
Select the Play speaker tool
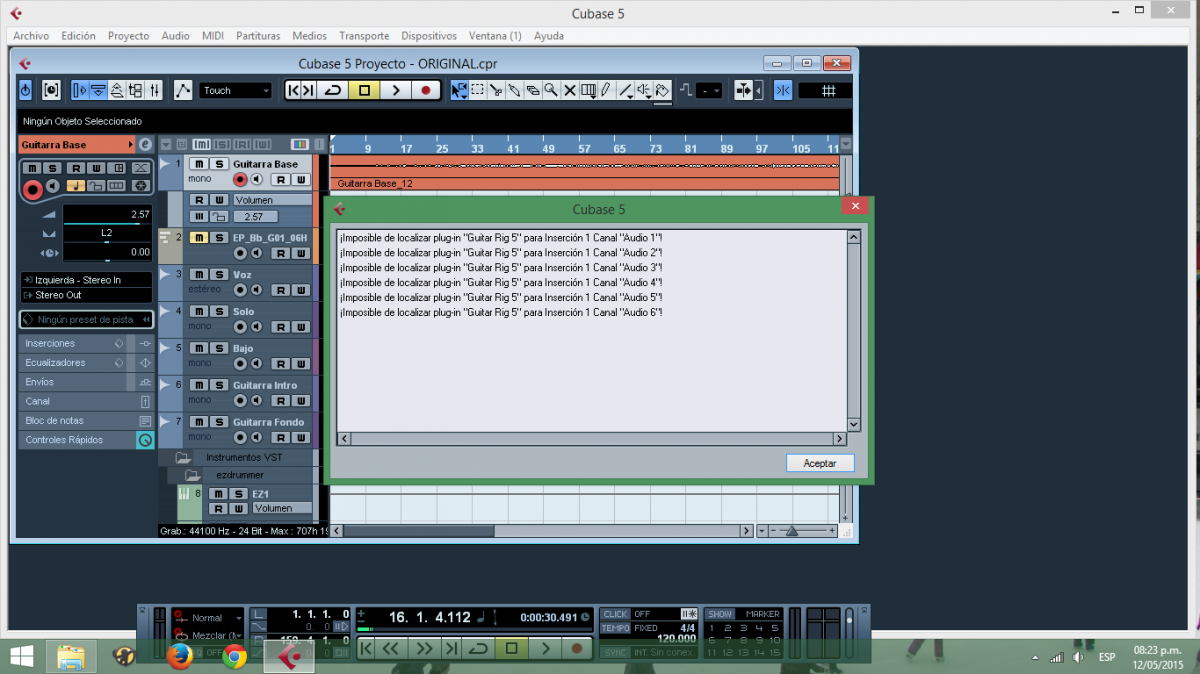click(644, 90)
